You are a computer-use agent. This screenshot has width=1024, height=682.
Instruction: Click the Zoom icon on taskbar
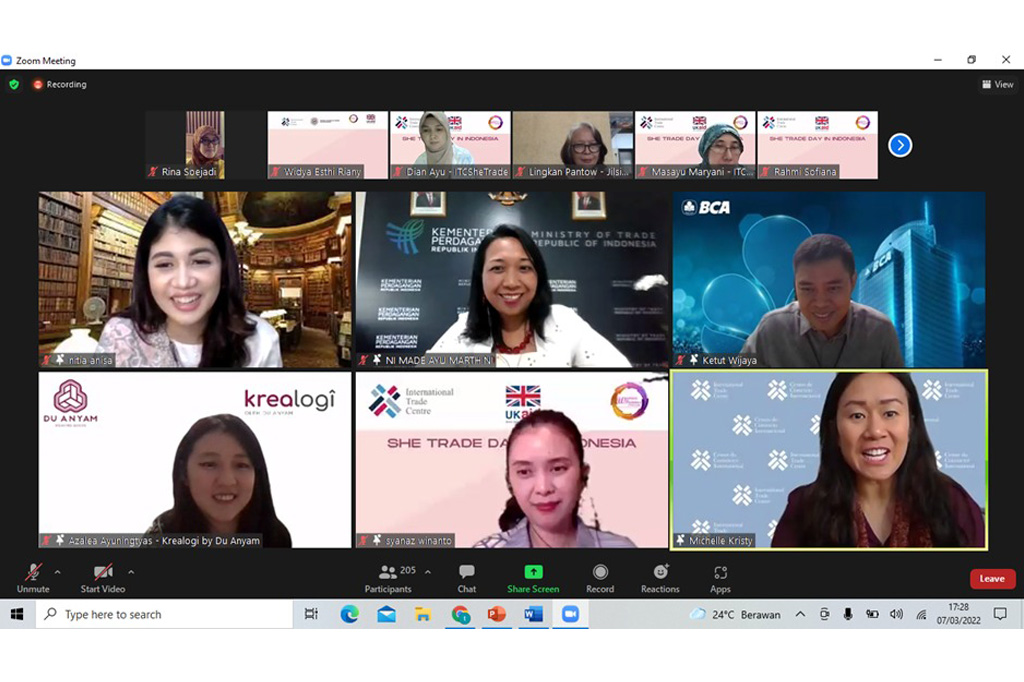[x=571, y=614]
